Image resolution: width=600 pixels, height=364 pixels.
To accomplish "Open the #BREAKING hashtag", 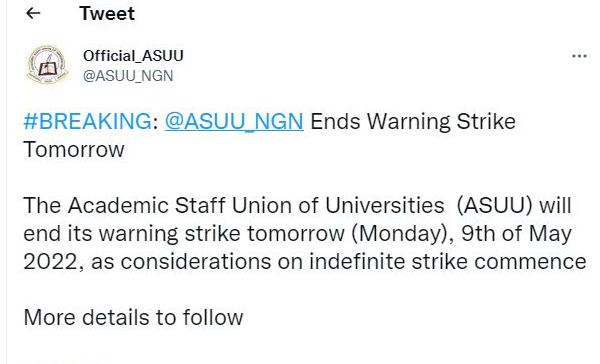I will tap(88, 122).
